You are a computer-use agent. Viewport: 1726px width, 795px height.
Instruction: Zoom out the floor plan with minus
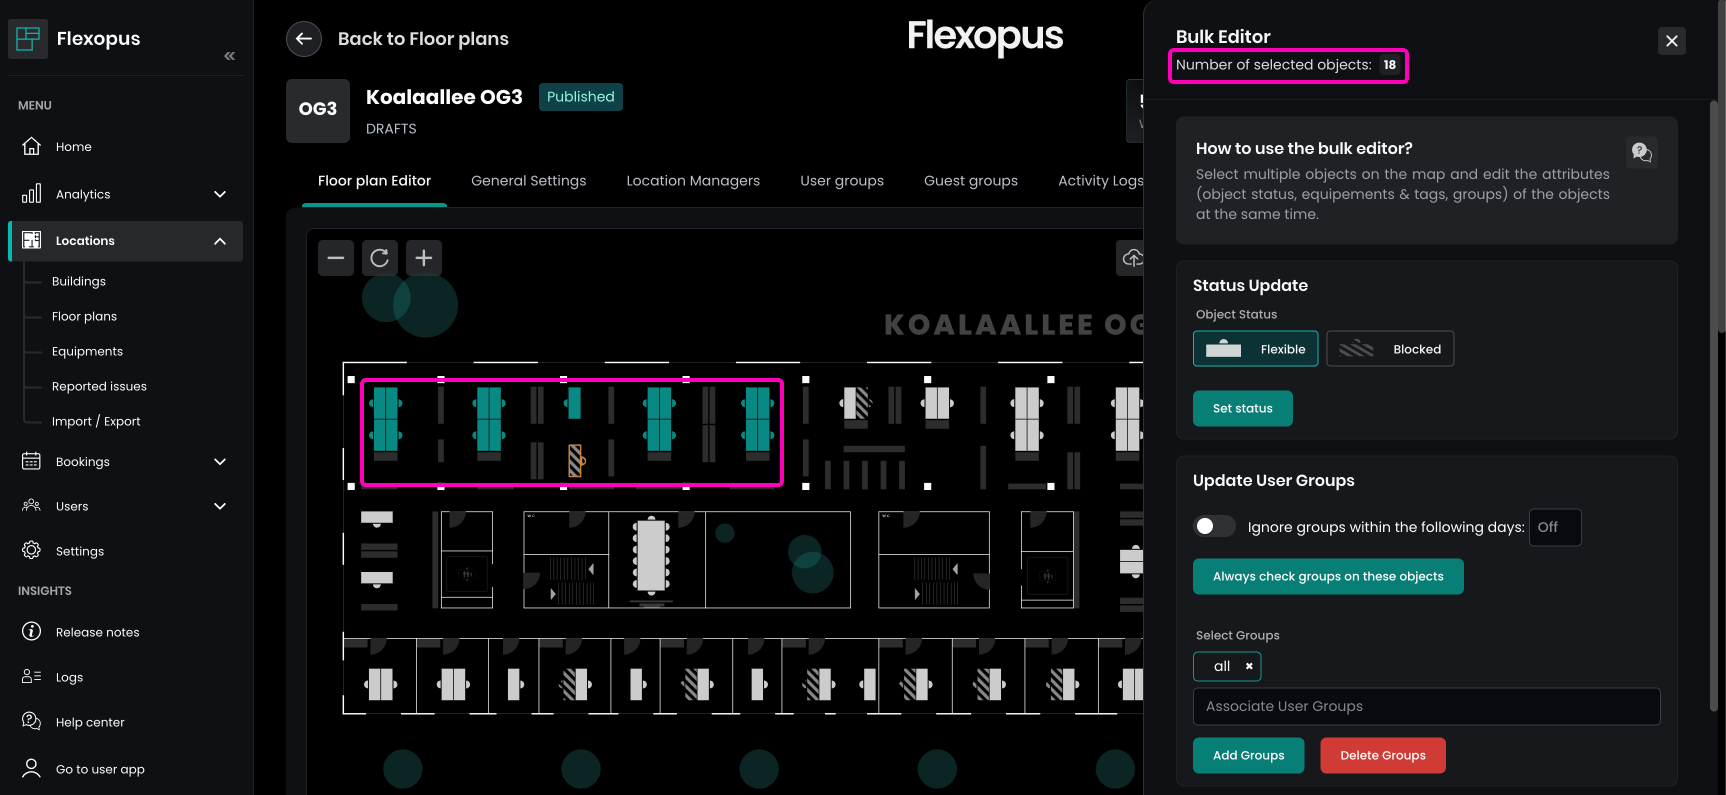[336, 258]
